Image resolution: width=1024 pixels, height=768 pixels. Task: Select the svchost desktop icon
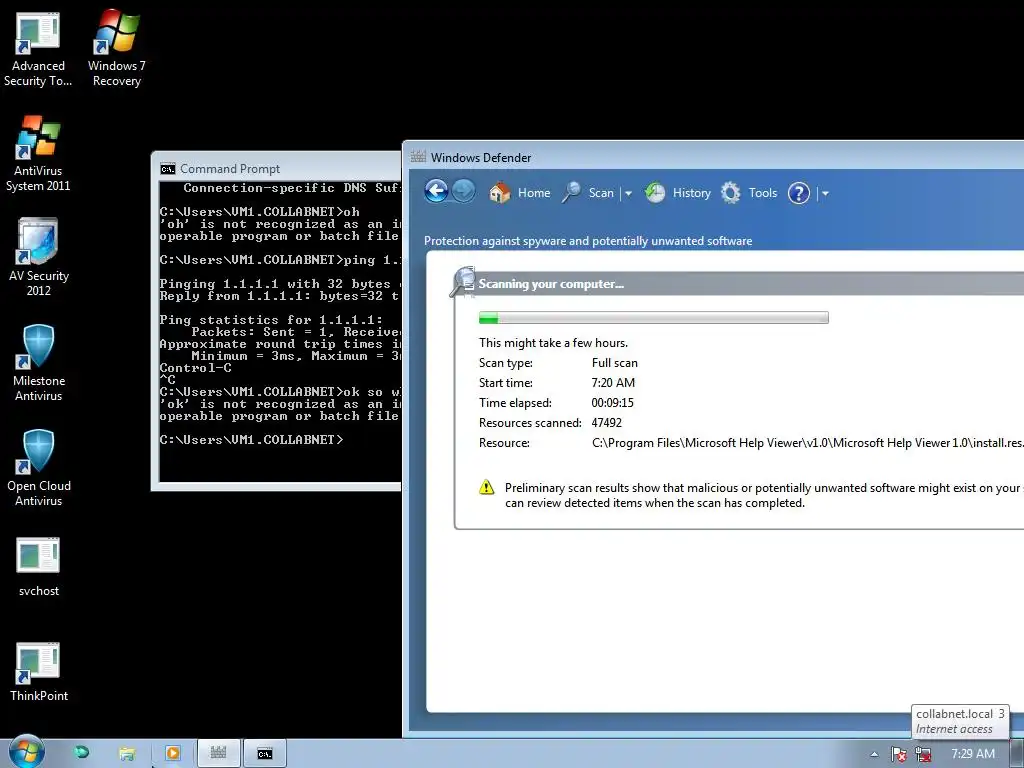click(x=39, y=567)
